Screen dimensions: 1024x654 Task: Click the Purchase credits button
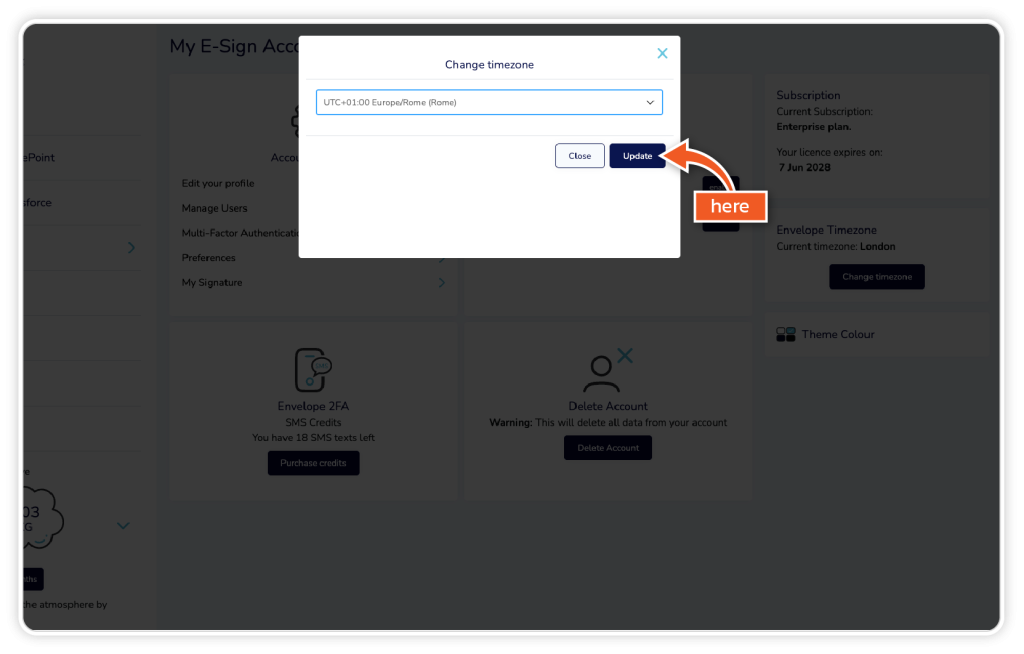(313, 463)
